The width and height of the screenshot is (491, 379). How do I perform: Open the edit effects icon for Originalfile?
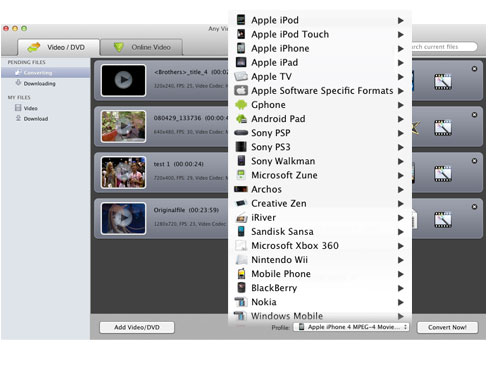pos(443,220)
